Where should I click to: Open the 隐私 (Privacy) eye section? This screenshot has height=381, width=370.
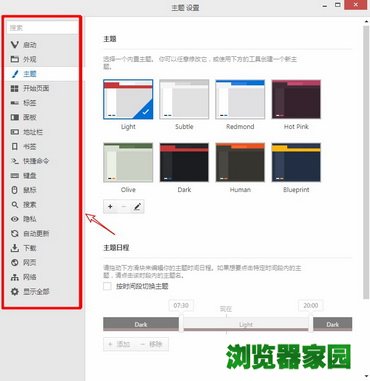[42, 219]
